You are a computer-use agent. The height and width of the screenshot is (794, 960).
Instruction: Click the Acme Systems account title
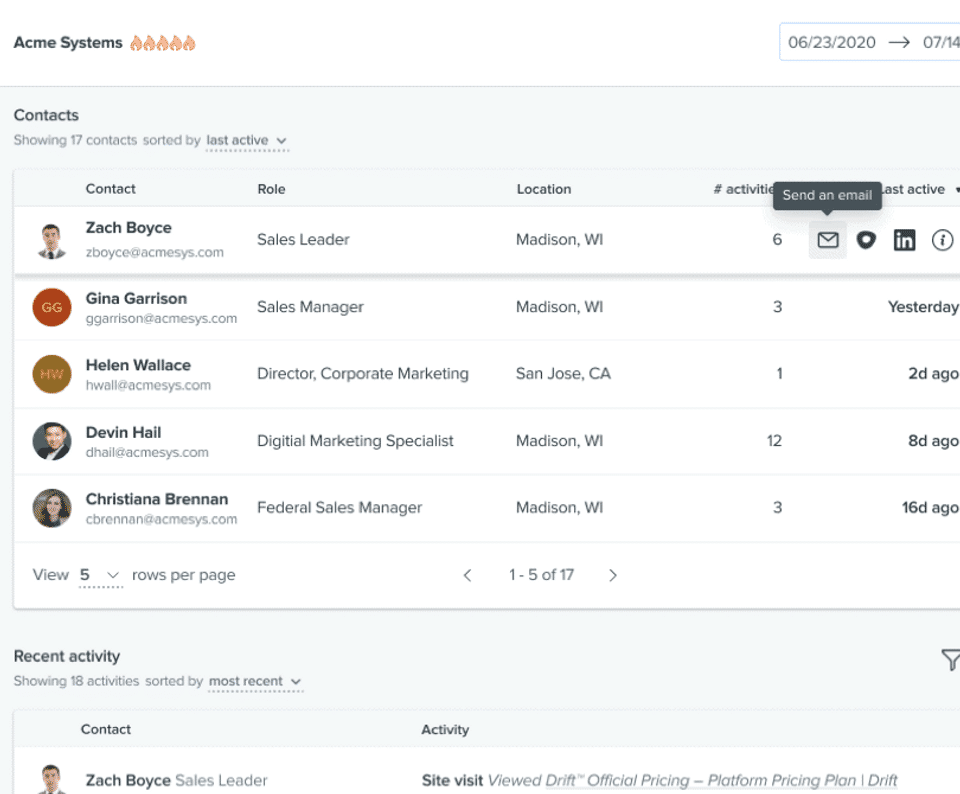coord(68,43)
